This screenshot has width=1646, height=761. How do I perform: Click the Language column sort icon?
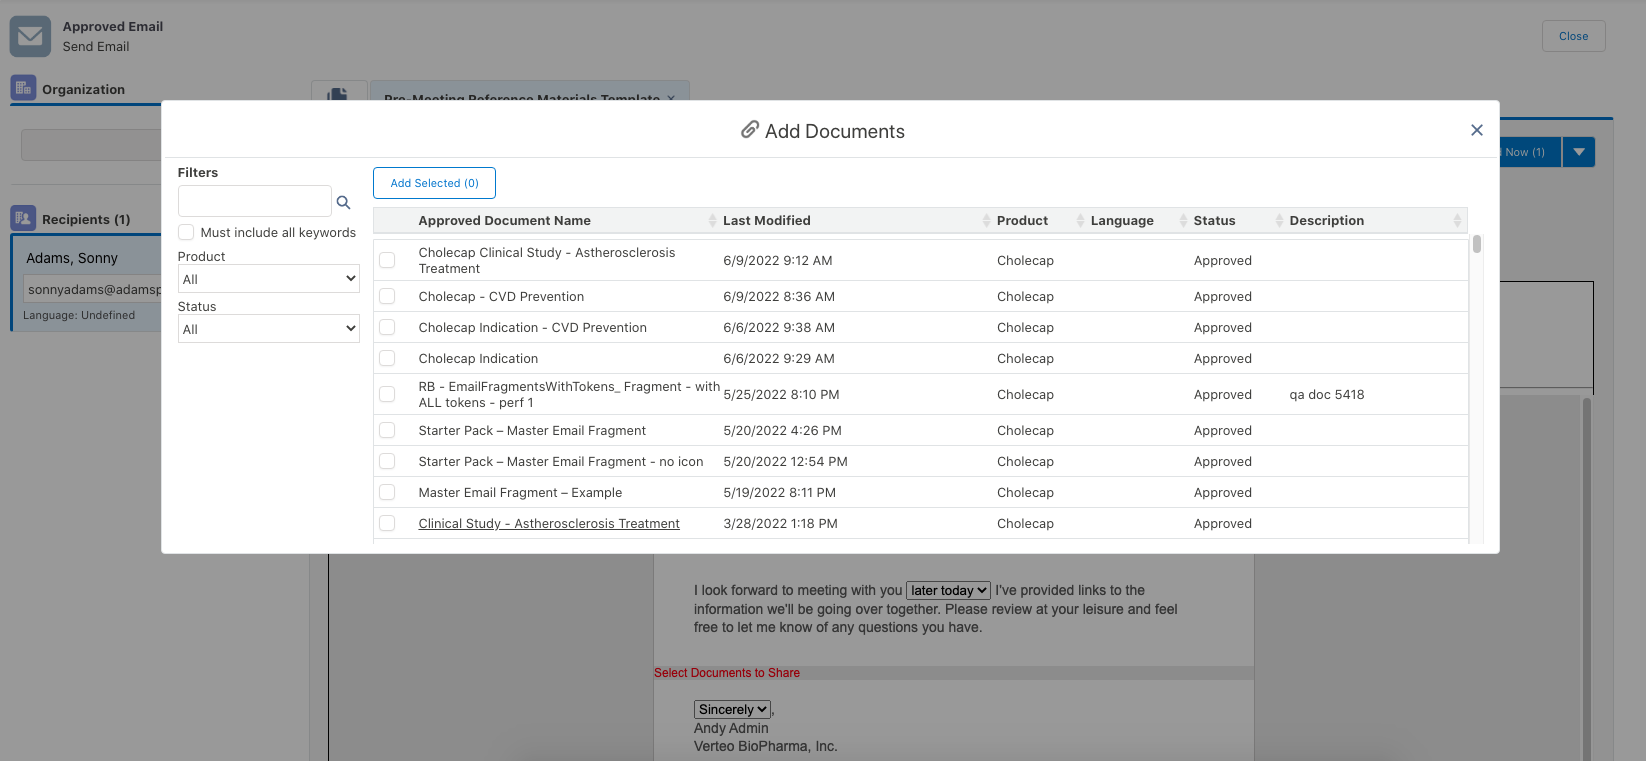[x=1183, y=221]
